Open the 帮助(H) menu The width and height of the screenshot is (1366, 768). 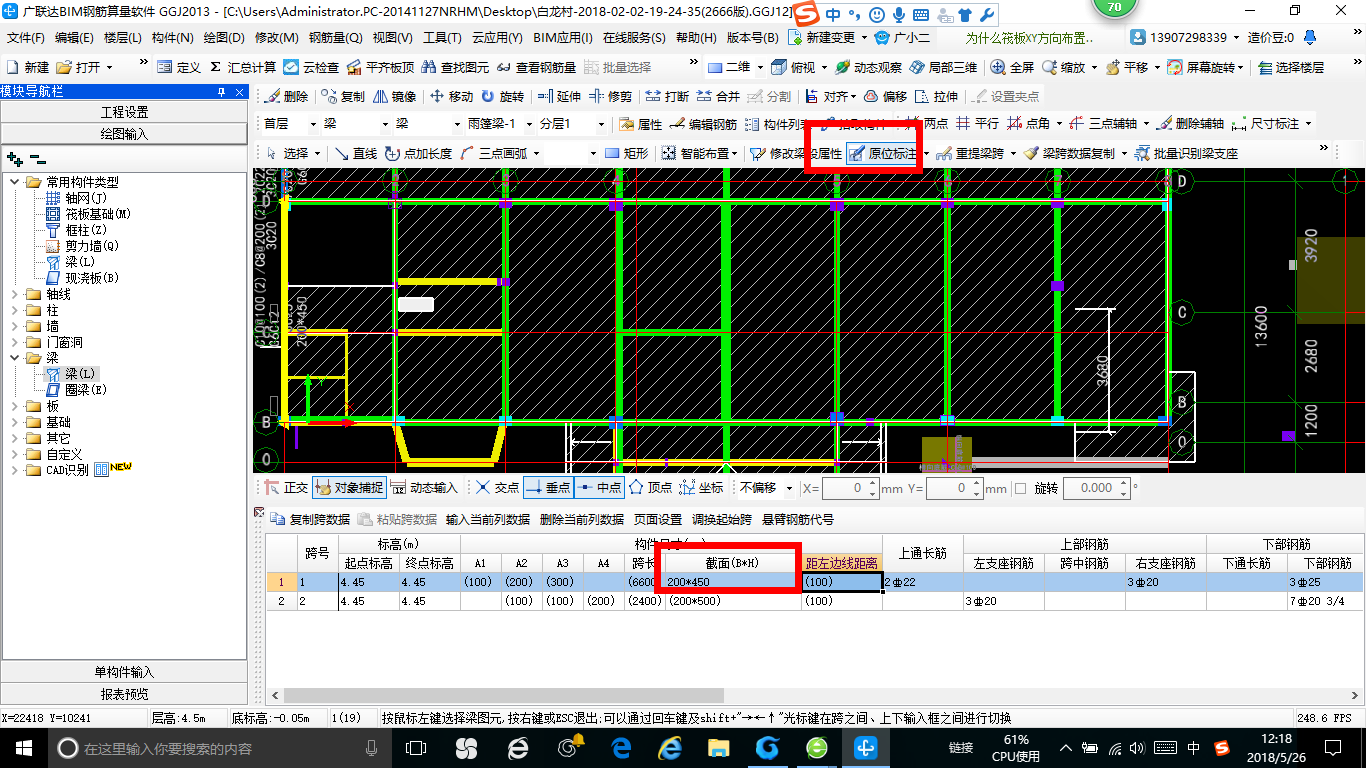coord(696,38)
